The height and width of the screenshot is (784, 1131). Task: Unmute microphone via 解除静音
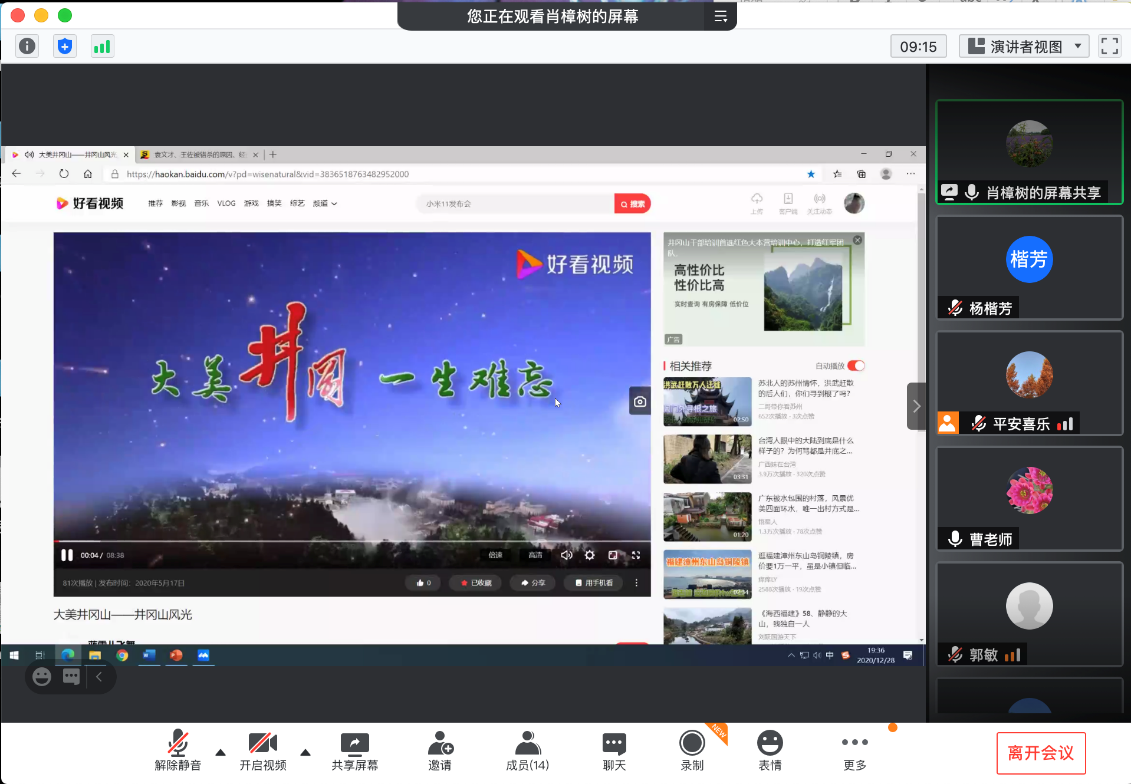[x=178, y=751]
